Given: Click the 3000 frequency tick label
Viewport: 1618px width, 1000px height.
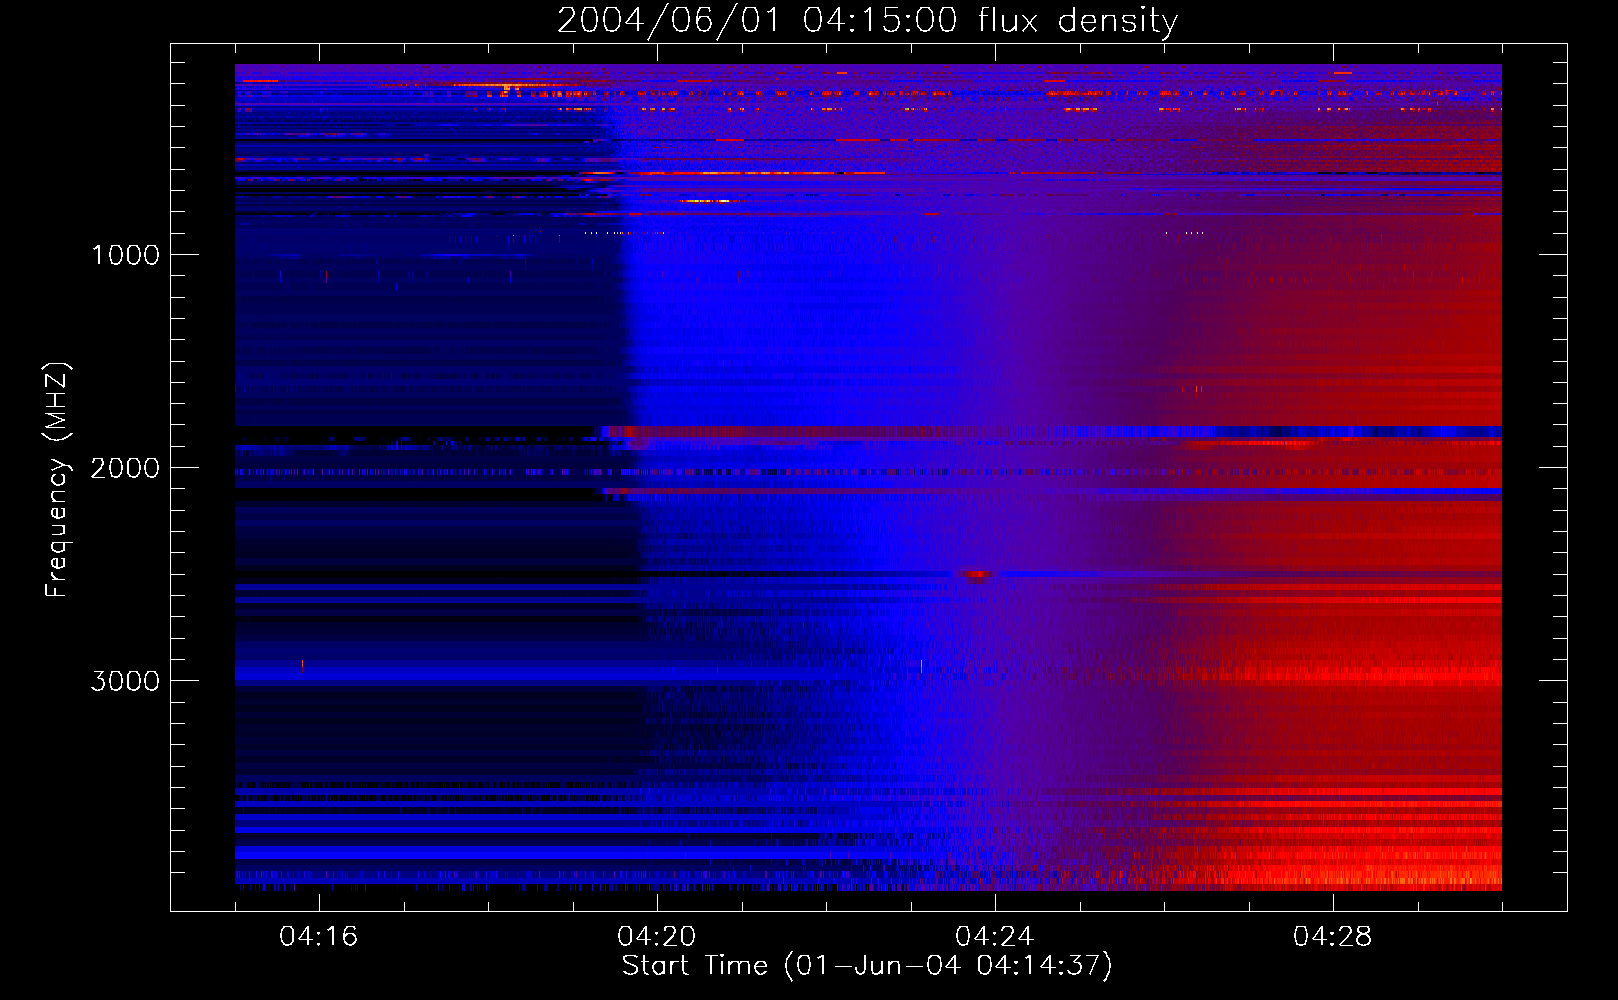Looking at the screenshot, I should point(125,681).
